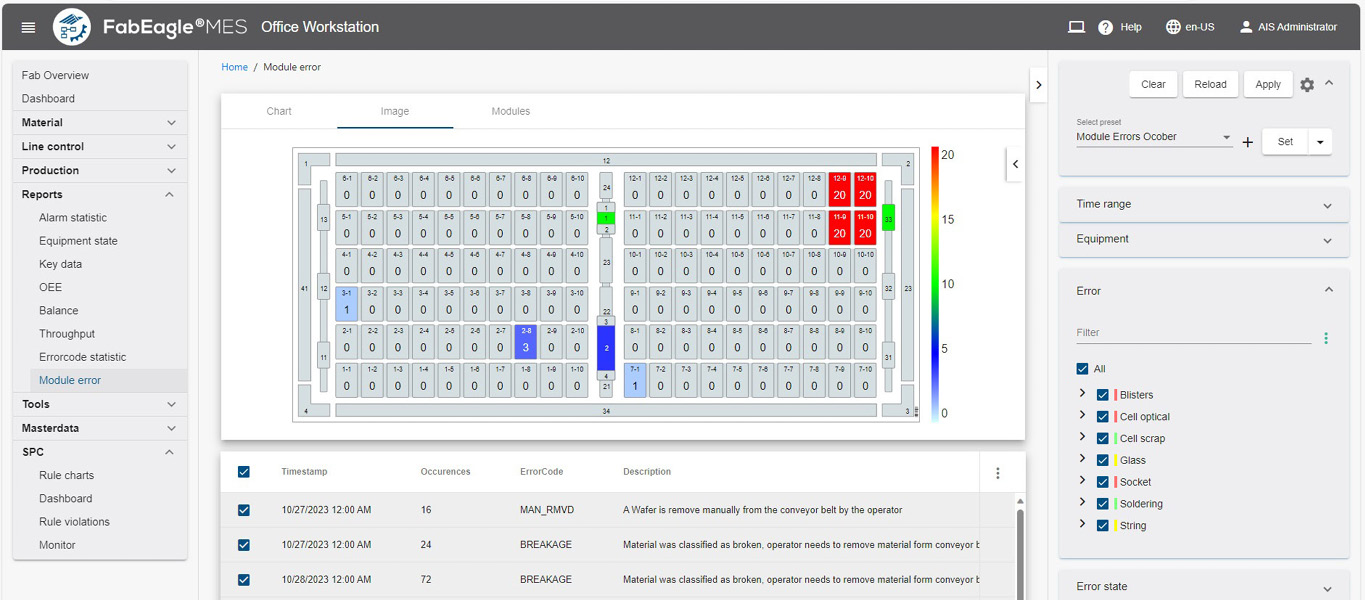The width and height of the screenshot is (1365, 600).
Task: Open the Error filter green three-dot menu
Action: point(1326,338)
